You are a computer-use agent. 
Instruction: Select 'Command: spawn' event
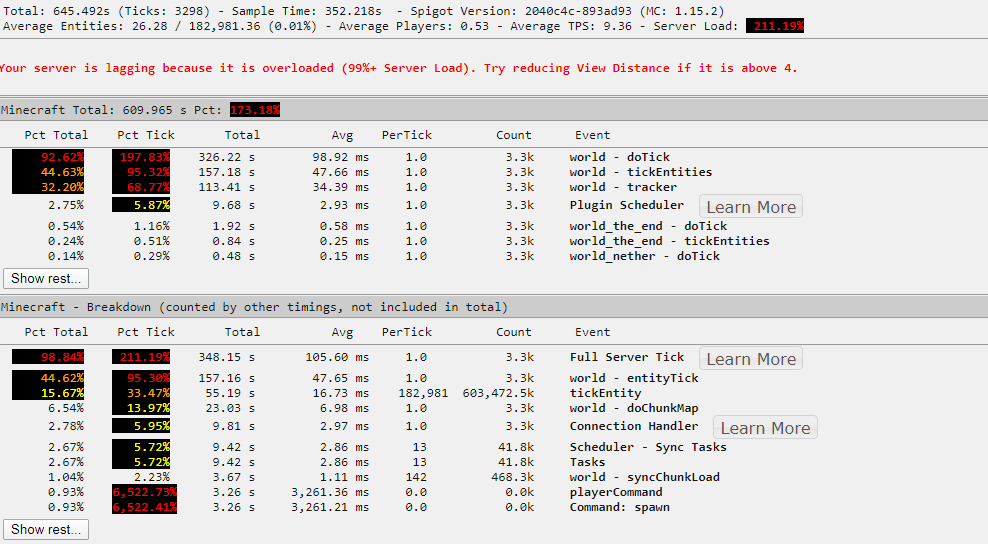pos(619,507)
